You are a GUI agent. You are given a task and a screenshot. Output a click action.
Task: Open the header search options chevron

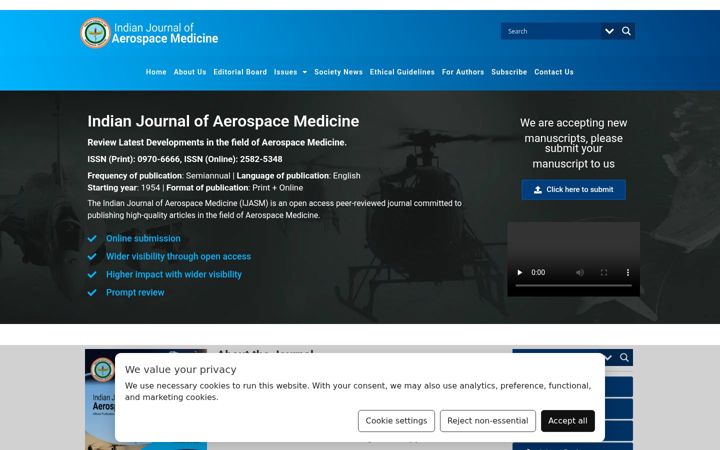609,31
